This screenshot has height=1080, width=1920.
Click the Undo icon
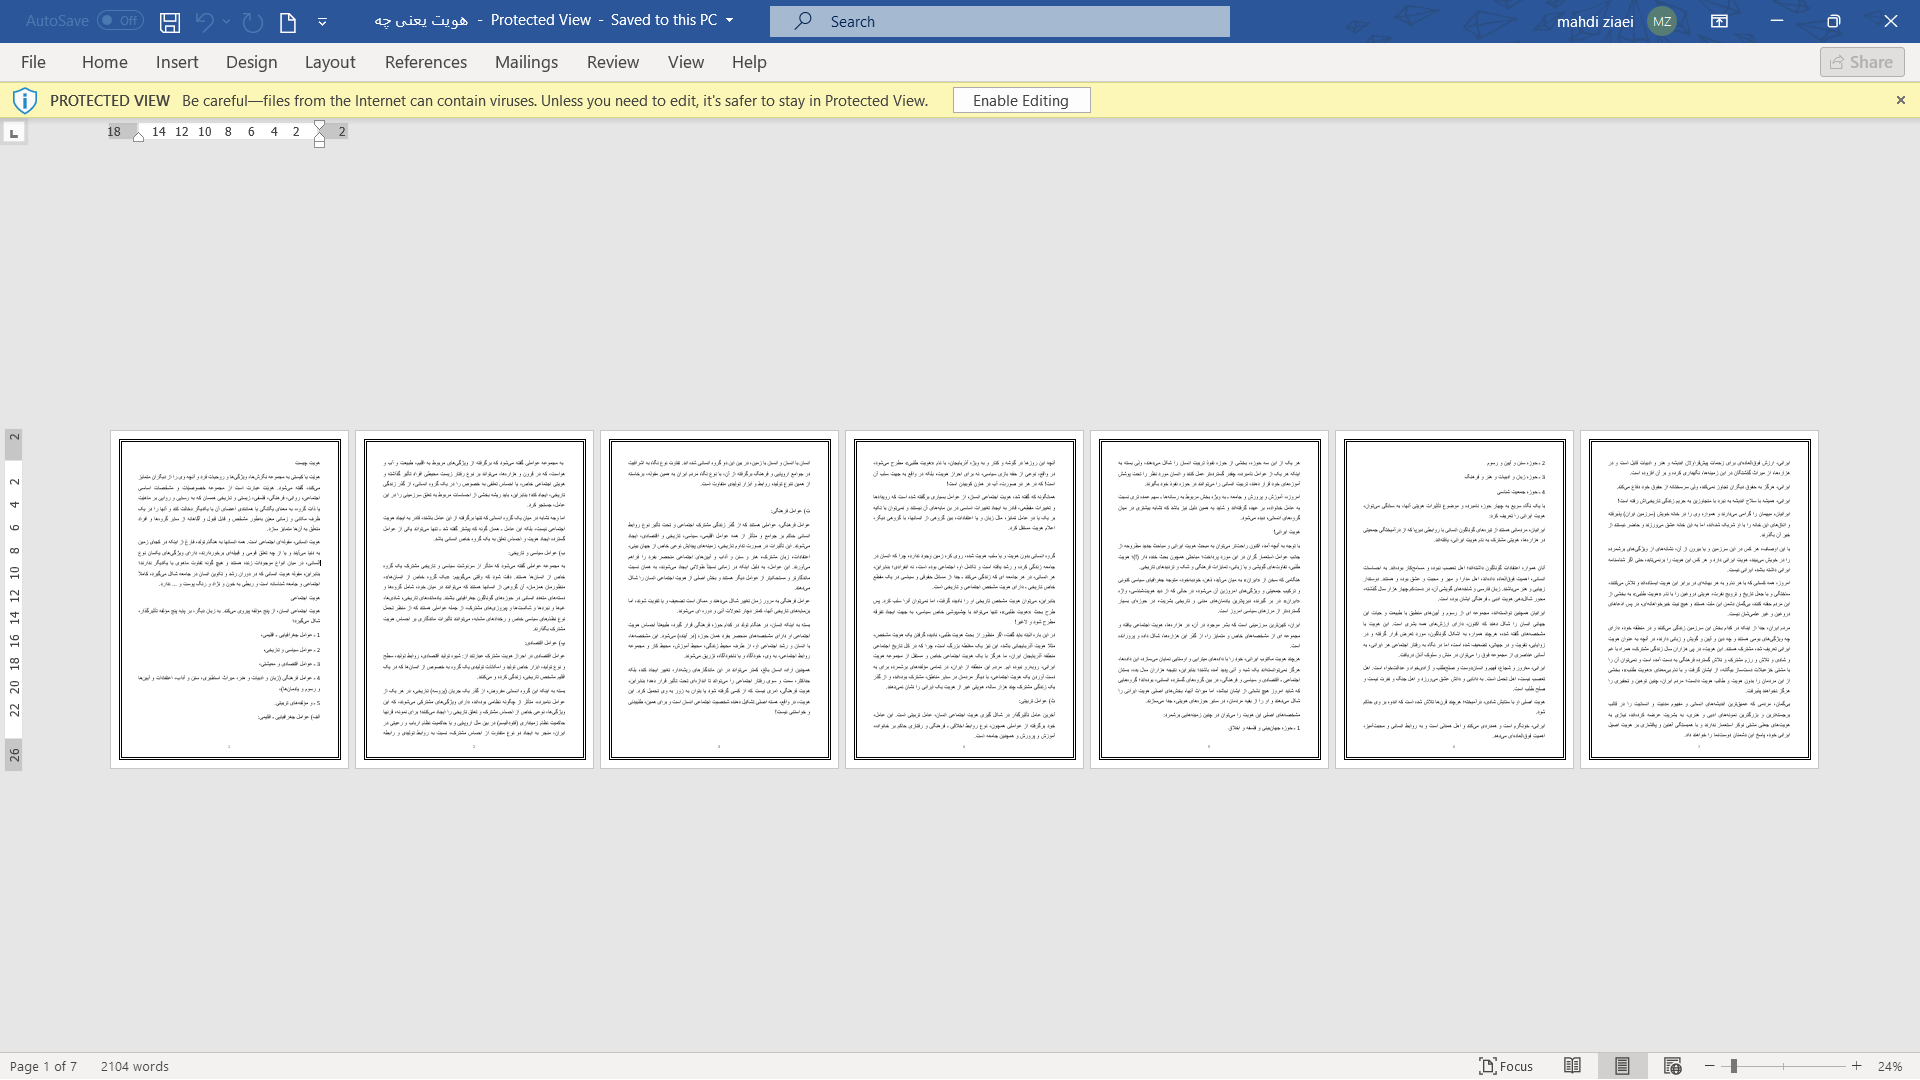tap(203, 21)
